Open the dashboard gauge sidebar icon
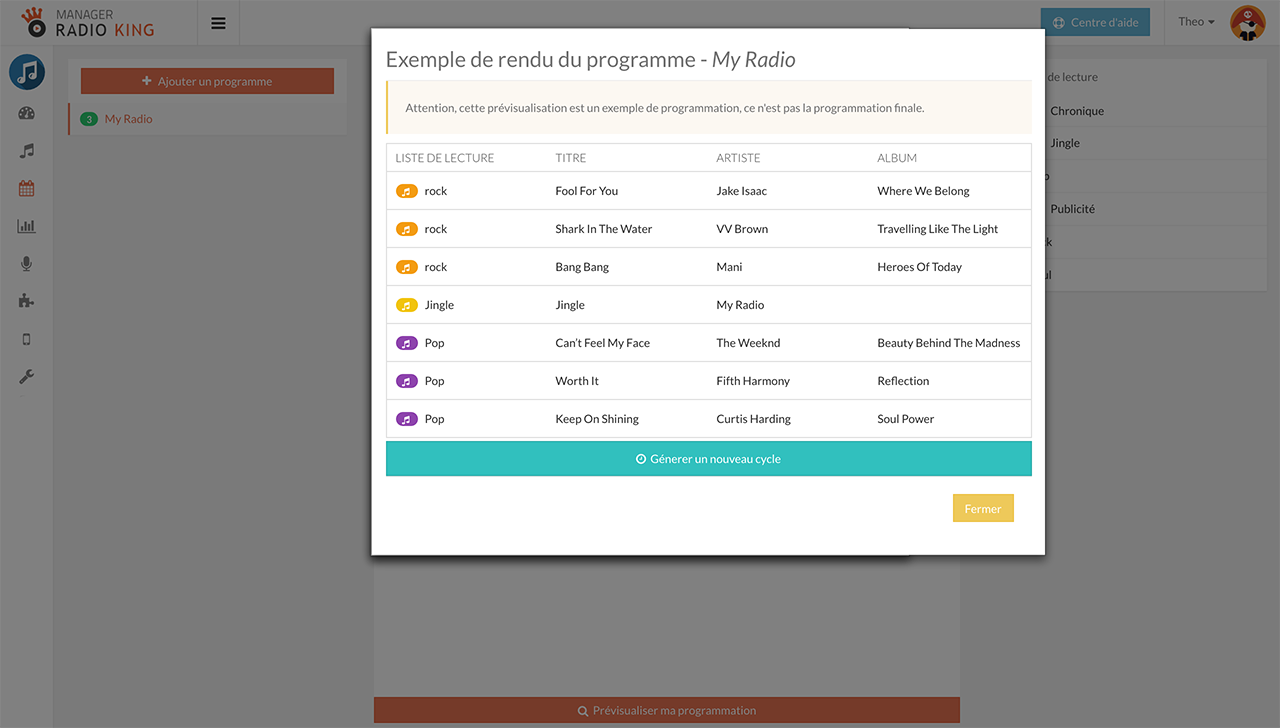1280x728 pixels. pyautogui.click(x=27, y=113)
